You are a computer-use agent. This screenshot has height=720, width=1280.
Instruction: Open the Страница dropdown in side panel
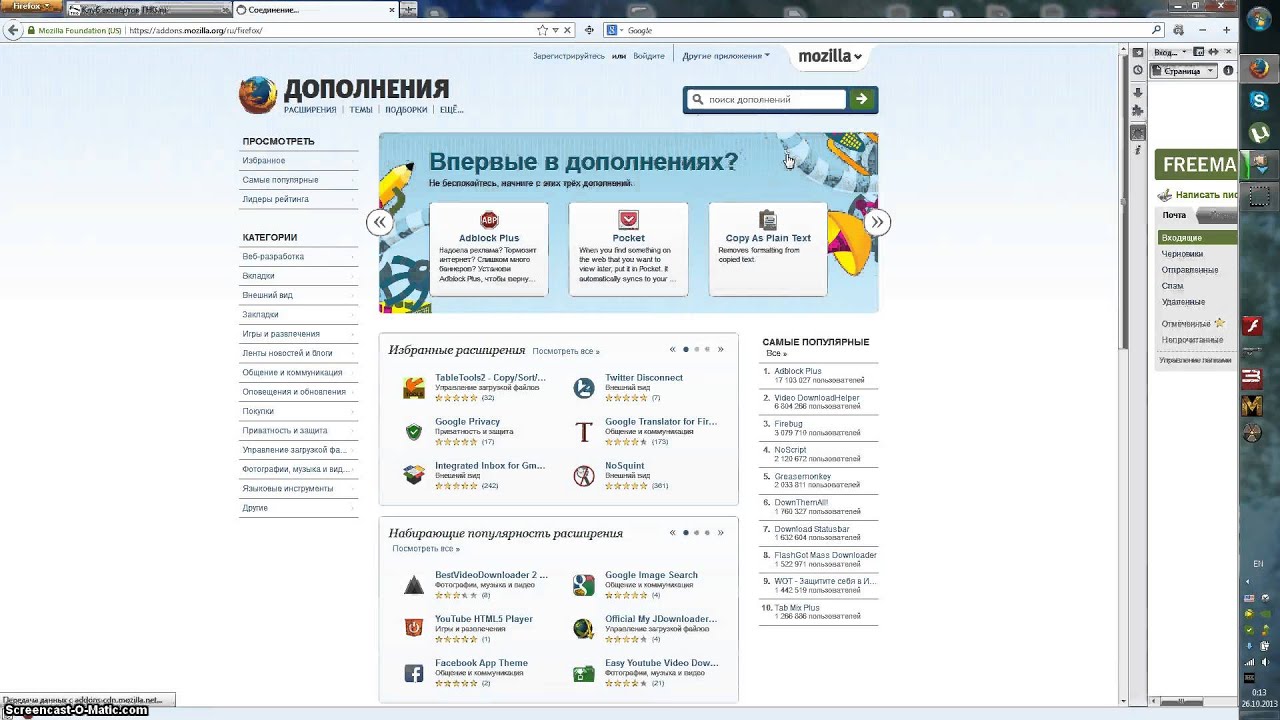[x=1184, y=71]
